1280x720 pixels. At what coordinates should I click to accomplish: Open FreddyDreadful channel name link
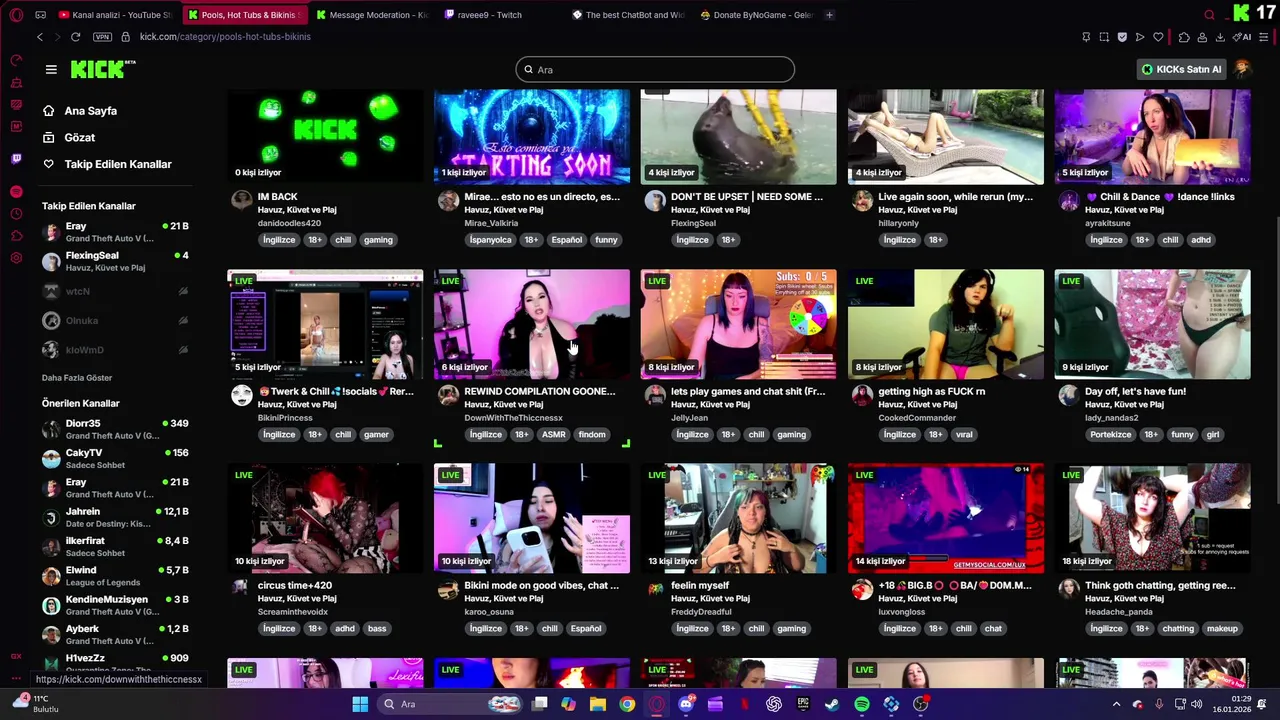tap(700, 611)
